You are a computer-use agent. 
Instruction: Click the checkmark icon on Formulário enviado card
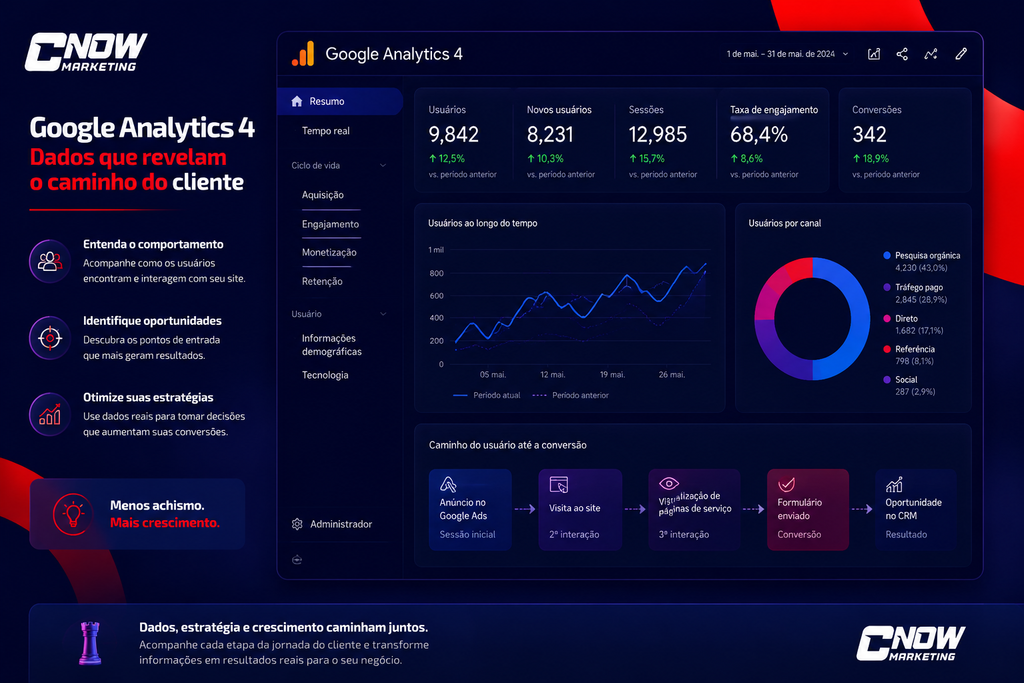786,484
